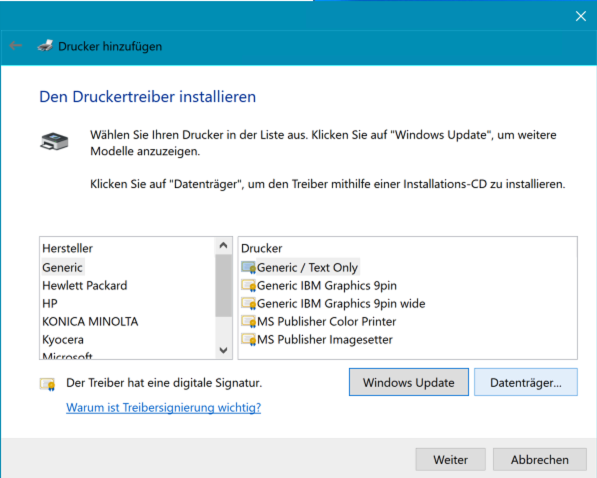
Task: Click the certificate icon of Generic IBM Graphics 9pin
Action: [248, 286]
